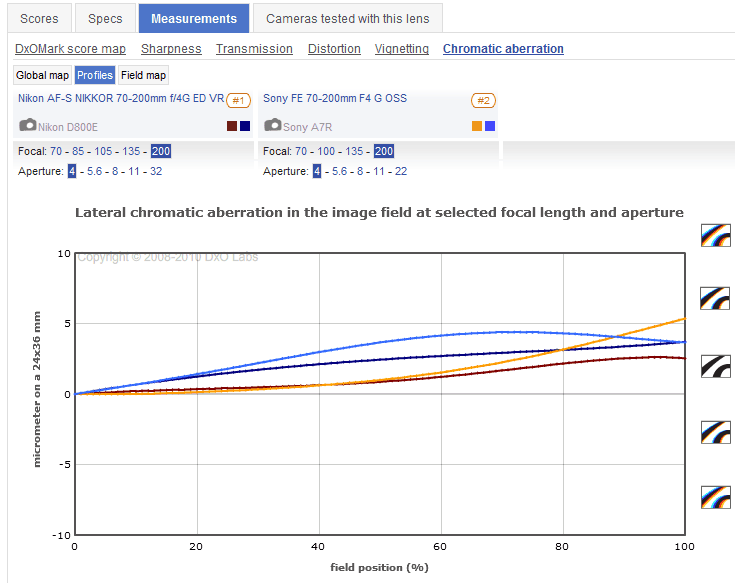The image size is (735, 583).
Task: Select the Profiles view button
Action: click(x=94, y=75)
